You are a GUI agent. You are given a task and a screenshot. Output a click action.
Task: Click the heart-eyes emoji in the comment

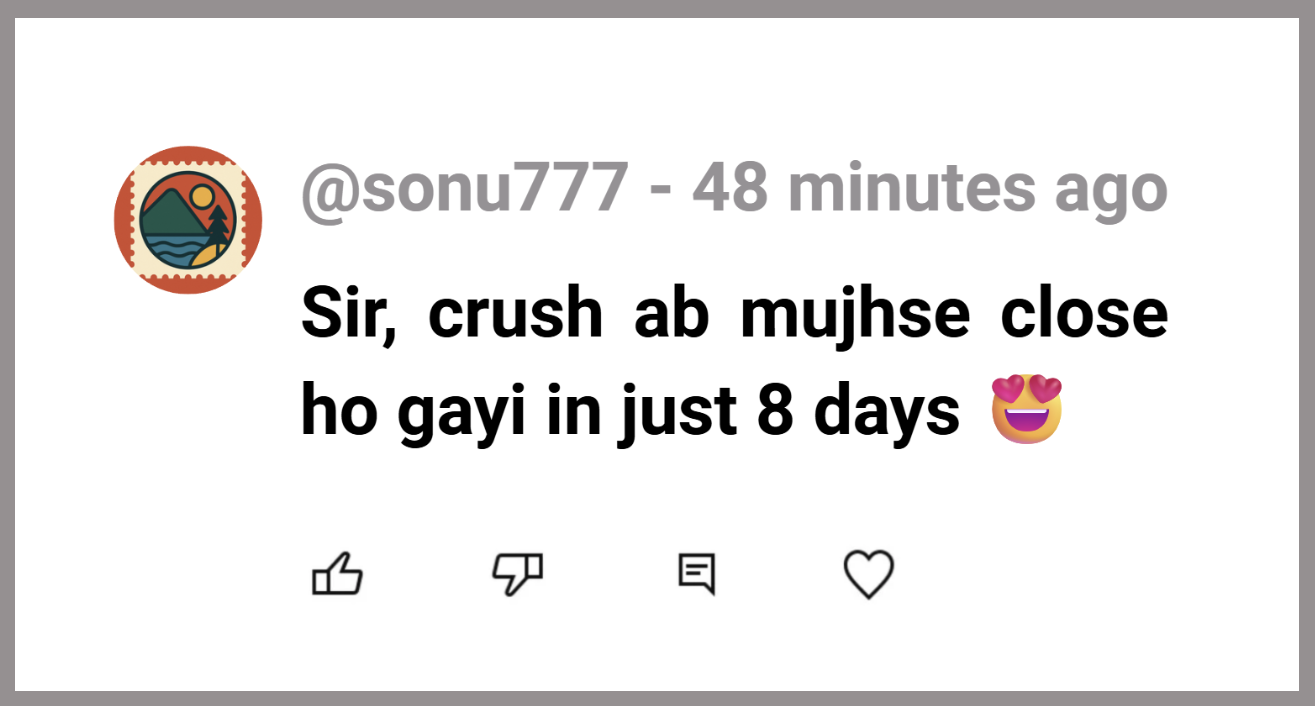coord(1025,410)
